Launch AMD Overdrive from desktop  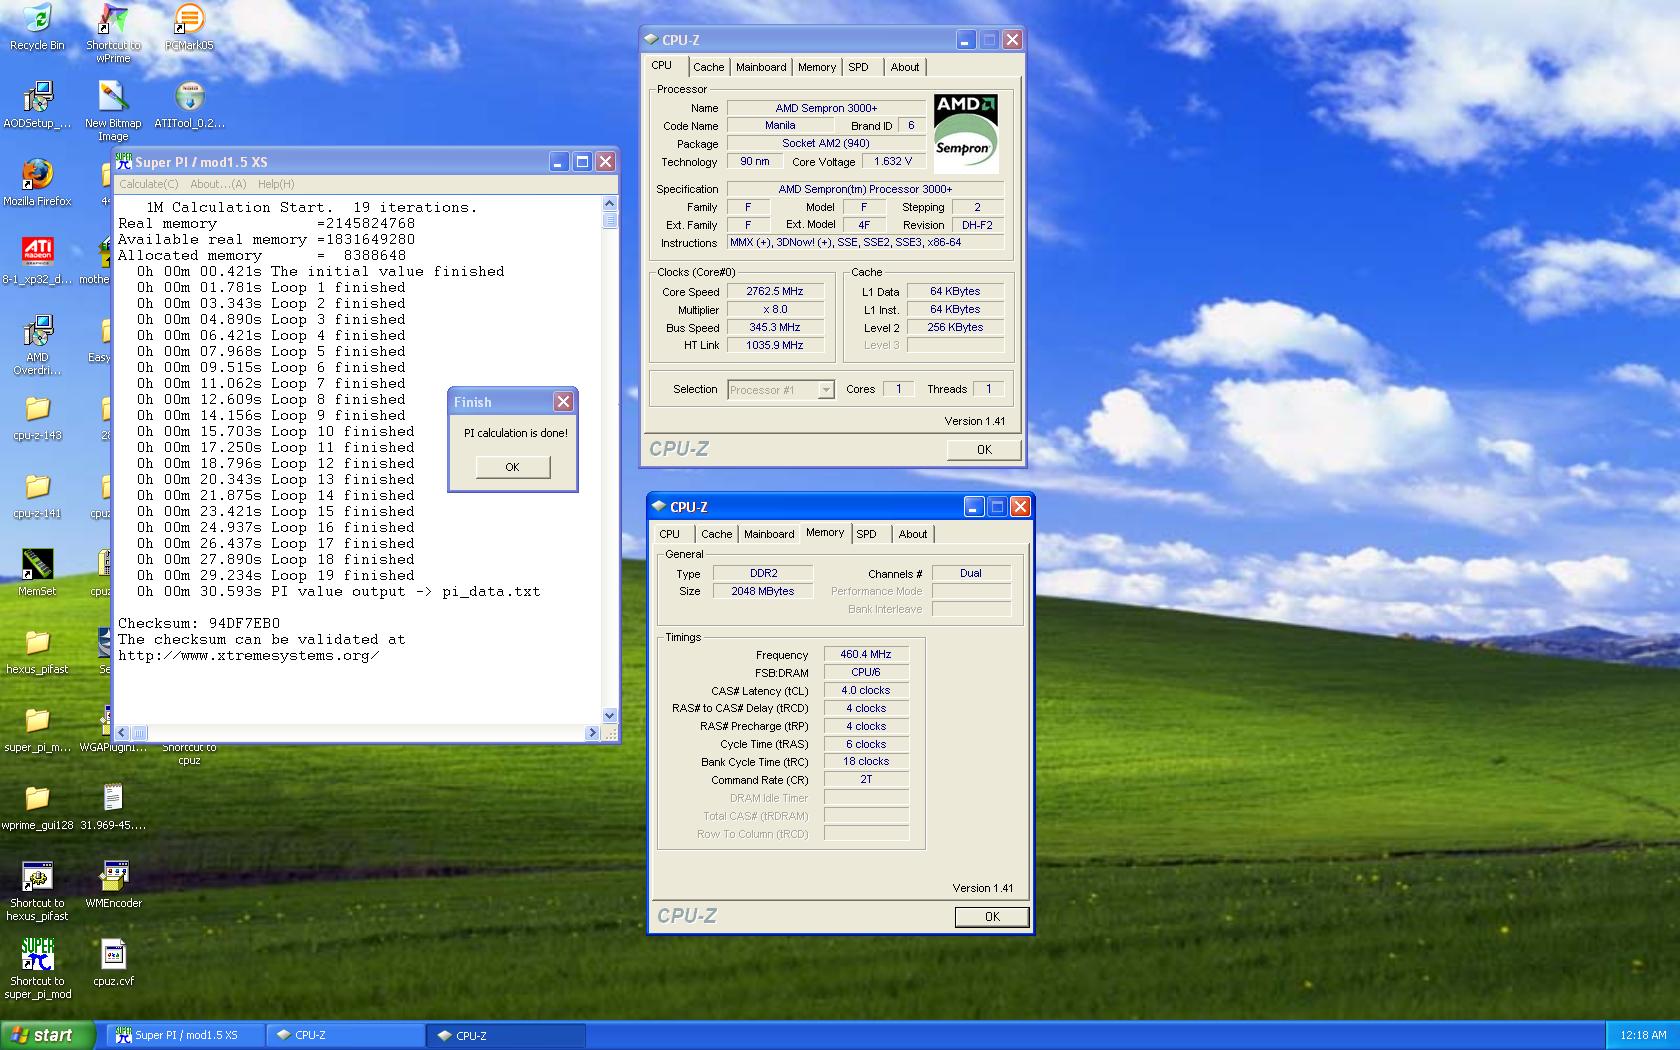(37, 345)
